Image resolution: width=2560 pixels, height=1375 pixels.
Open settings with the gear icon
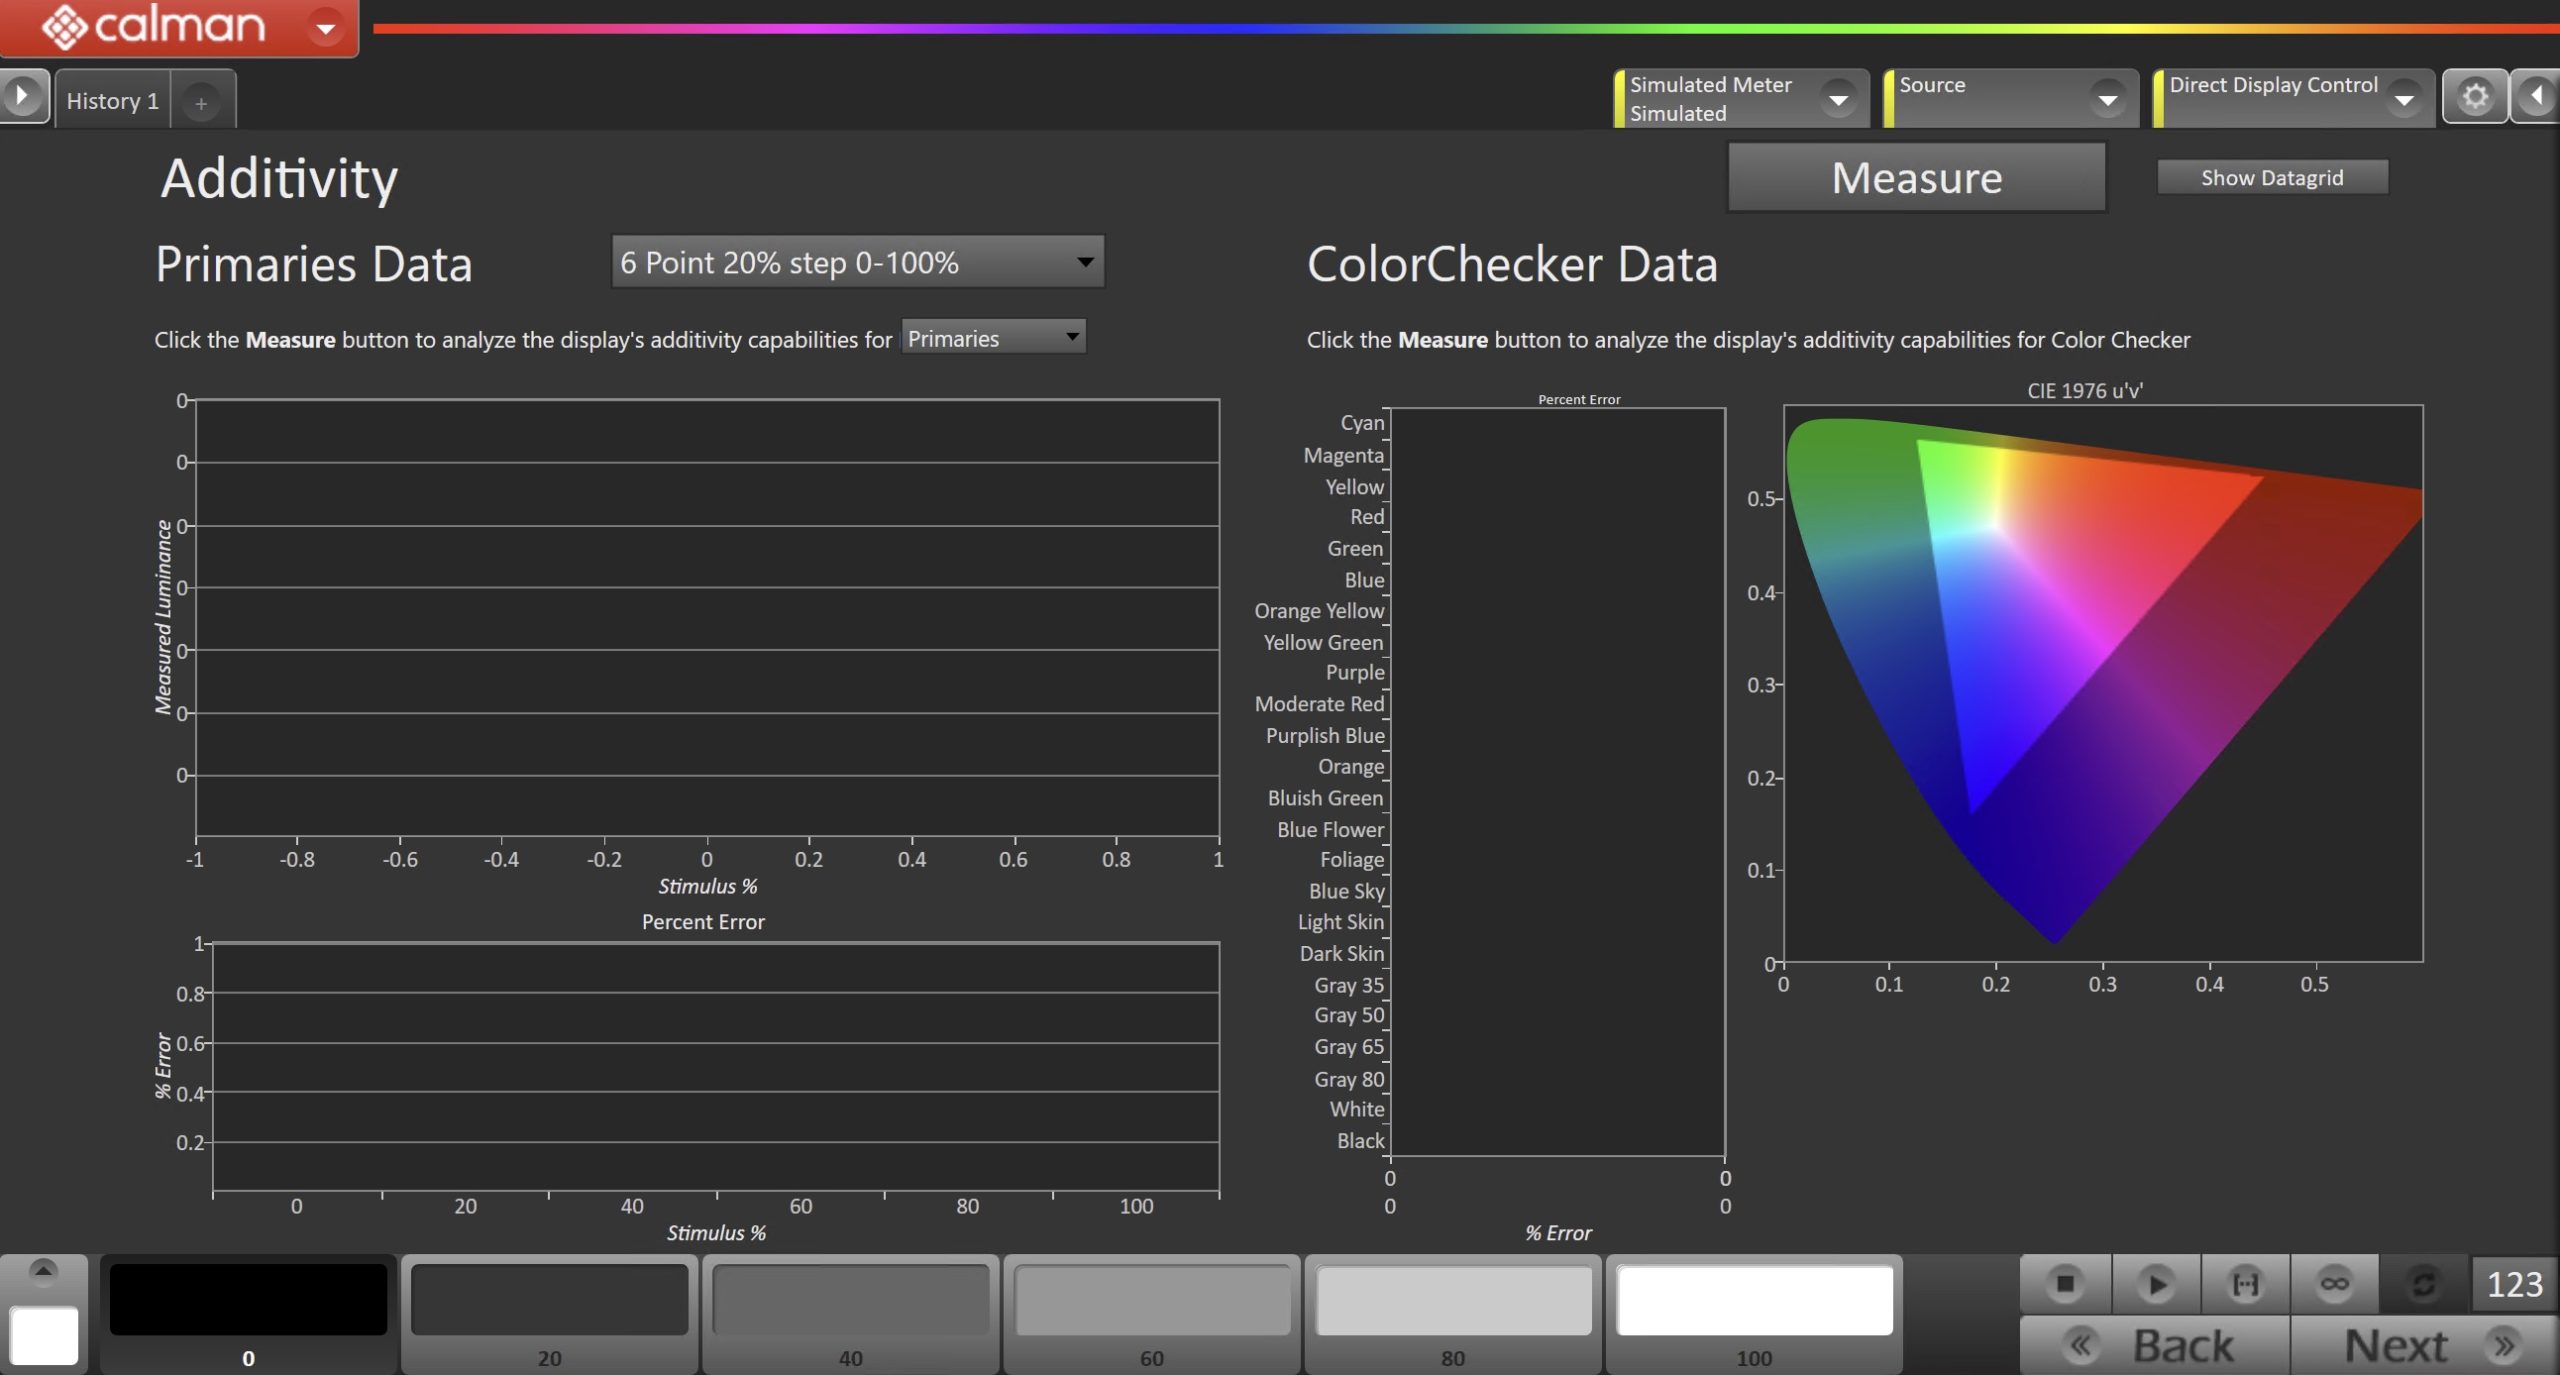(2474, 97)
